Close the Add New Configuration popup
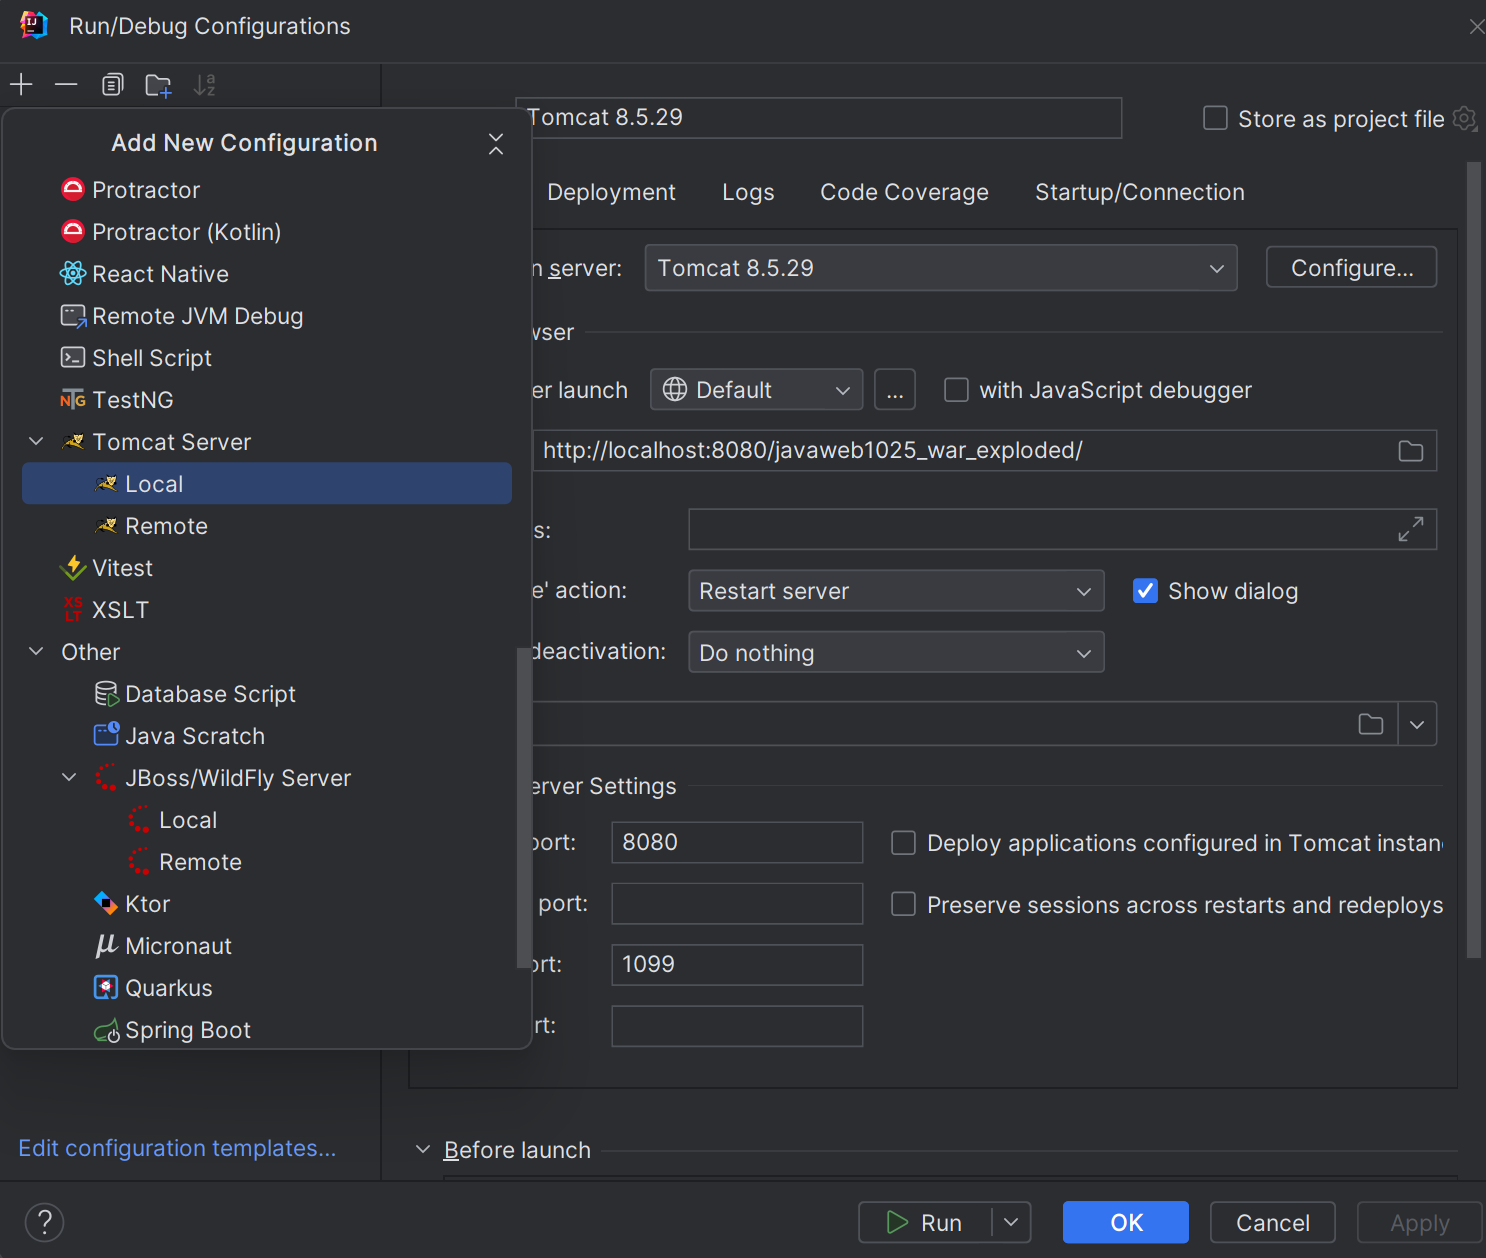Image resolution: width=1486 pixels, height=1258 pixels. coord(496,144)
